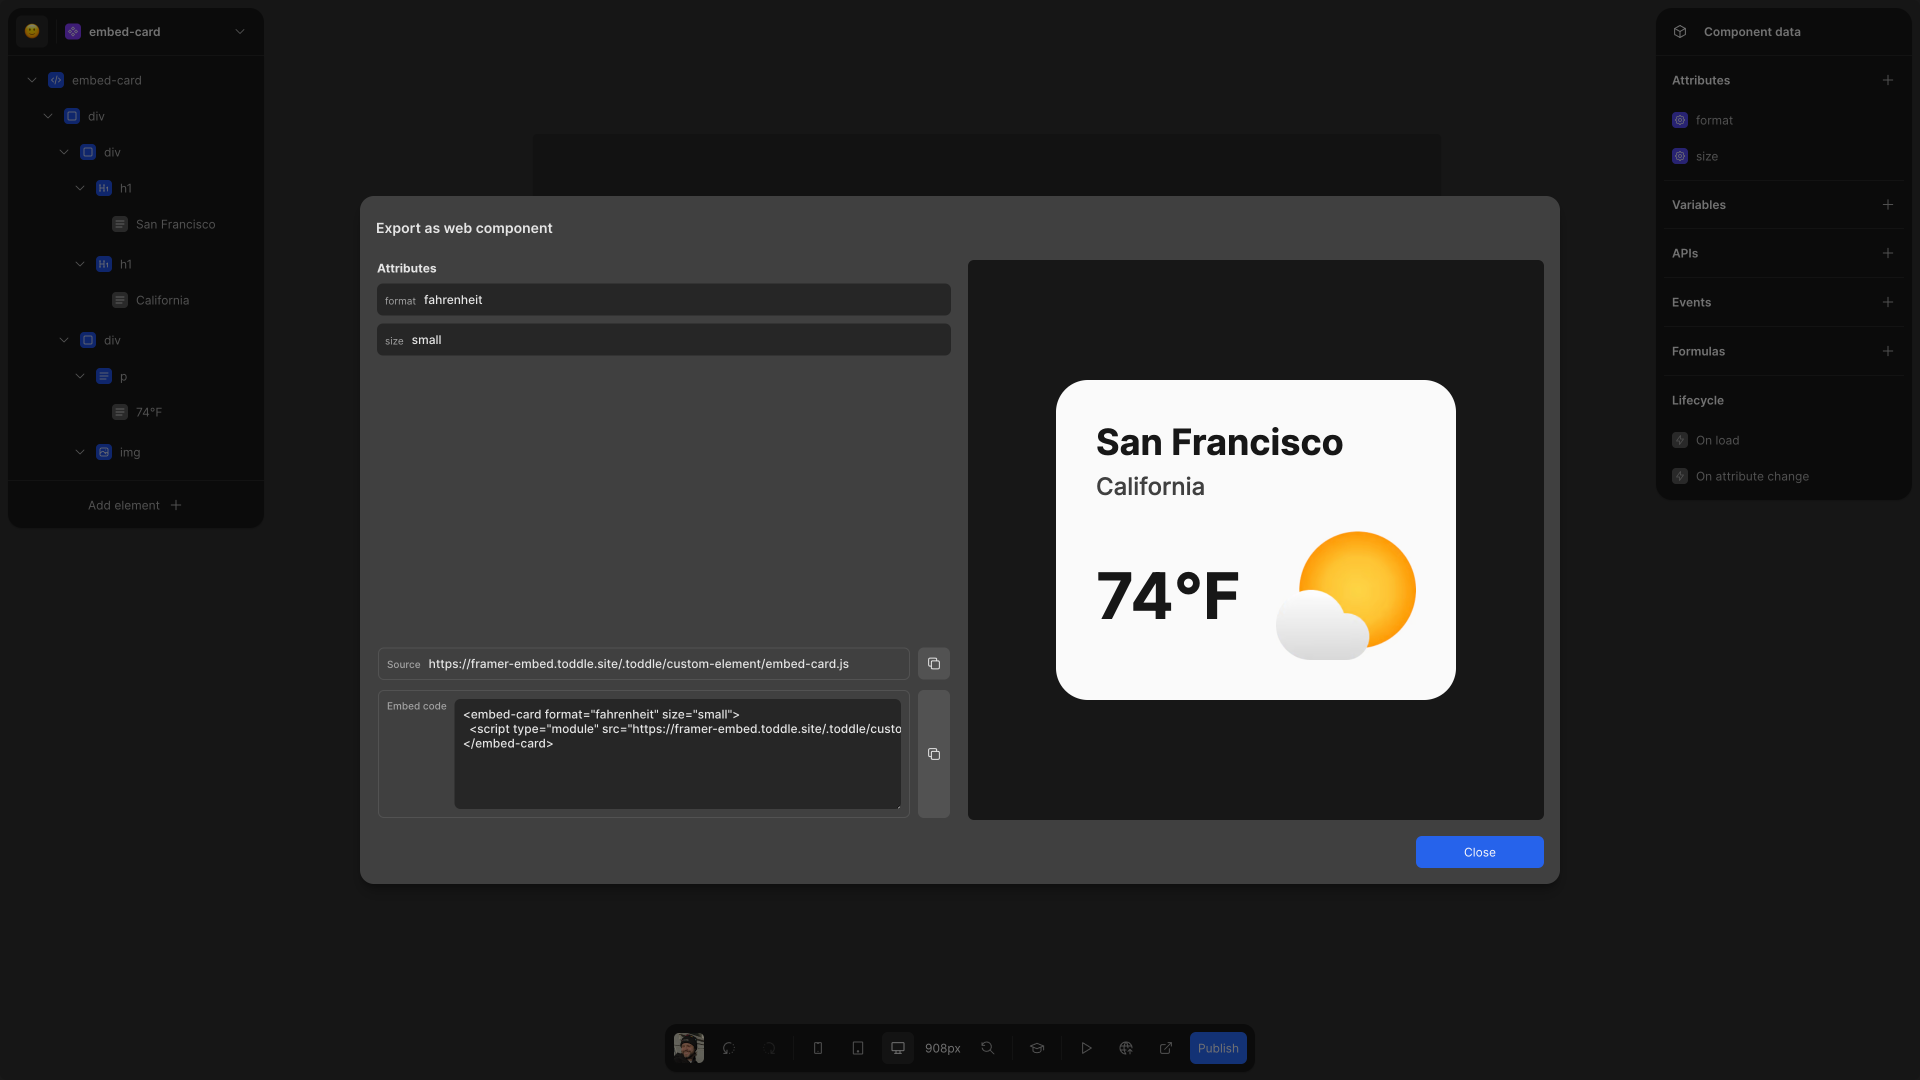
Task: Click the format attribute icon
Action: (1680, 120)
